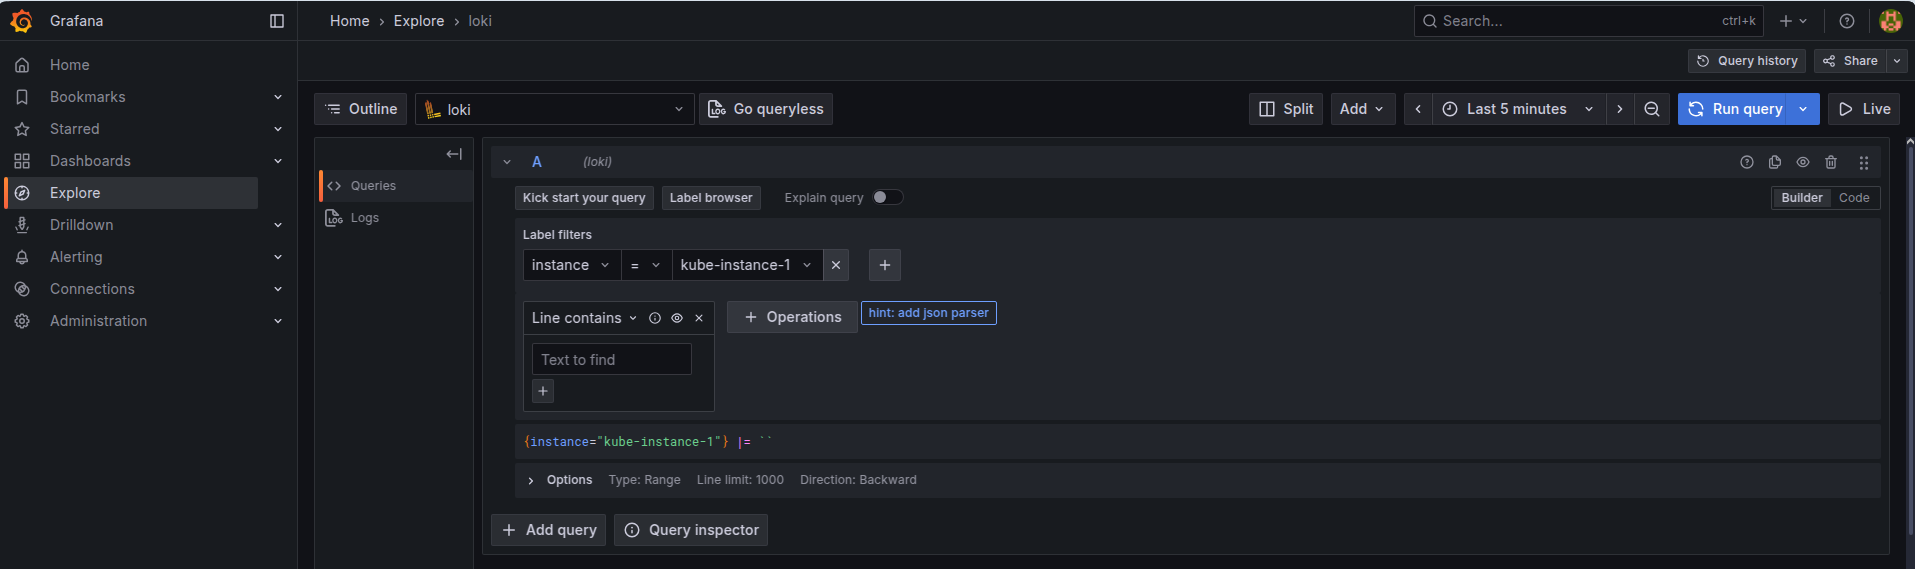Open the loki data source picker
This screenshot has height=569, width=1915.
click(x=555, y=109)
